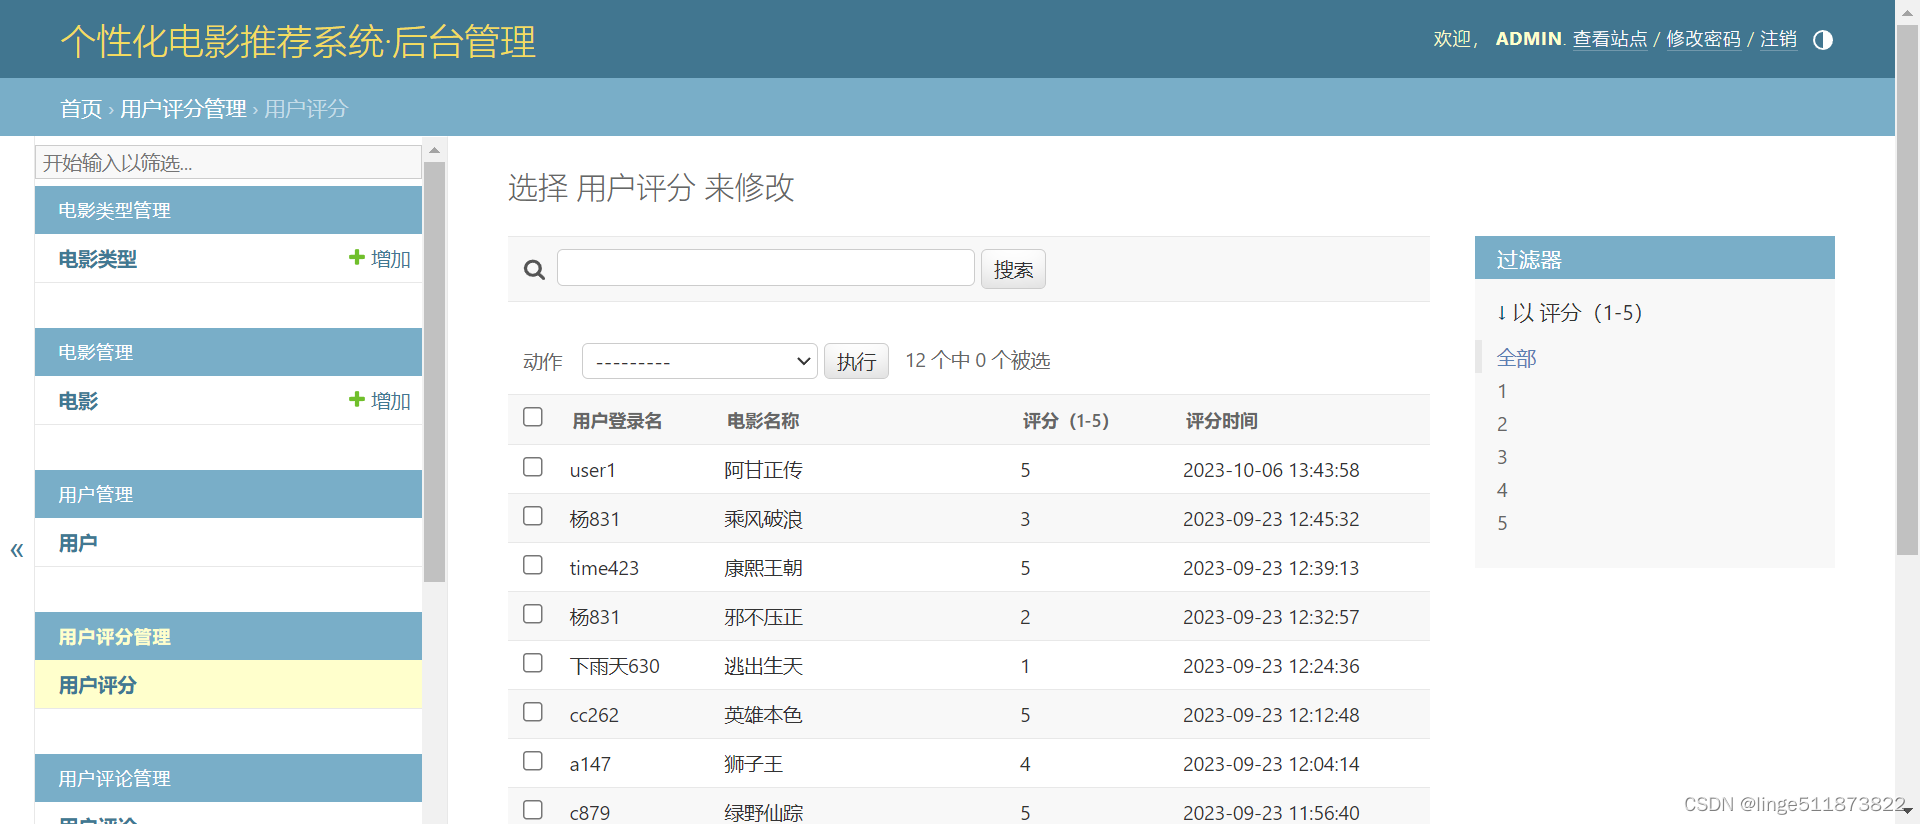
Task: Click into the search text field
Action: [766, 268]
